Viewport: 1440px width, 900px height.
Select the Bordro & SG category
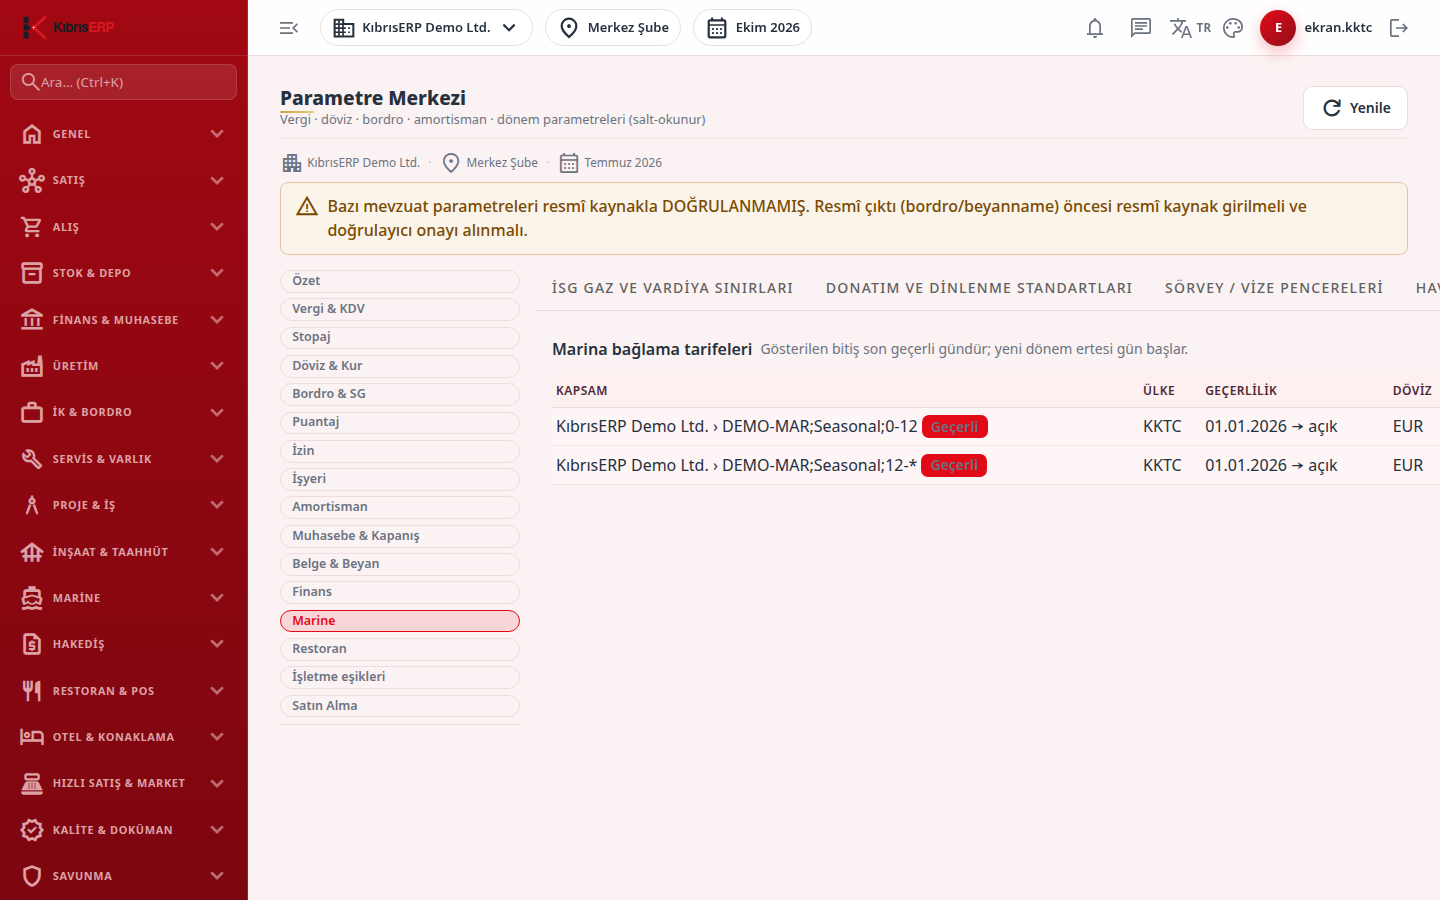[400, 394]
